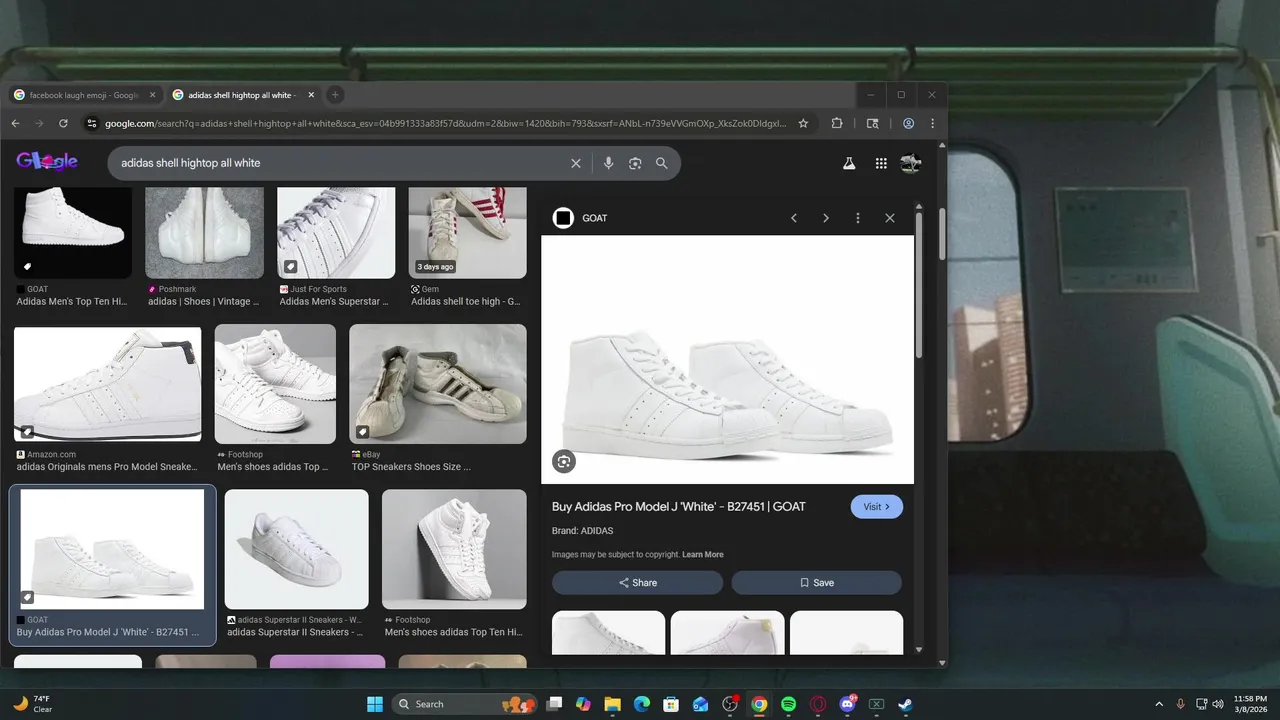Open the Windows Start menu
This screenshot has width=1280, height=720.
click(375, 704)
